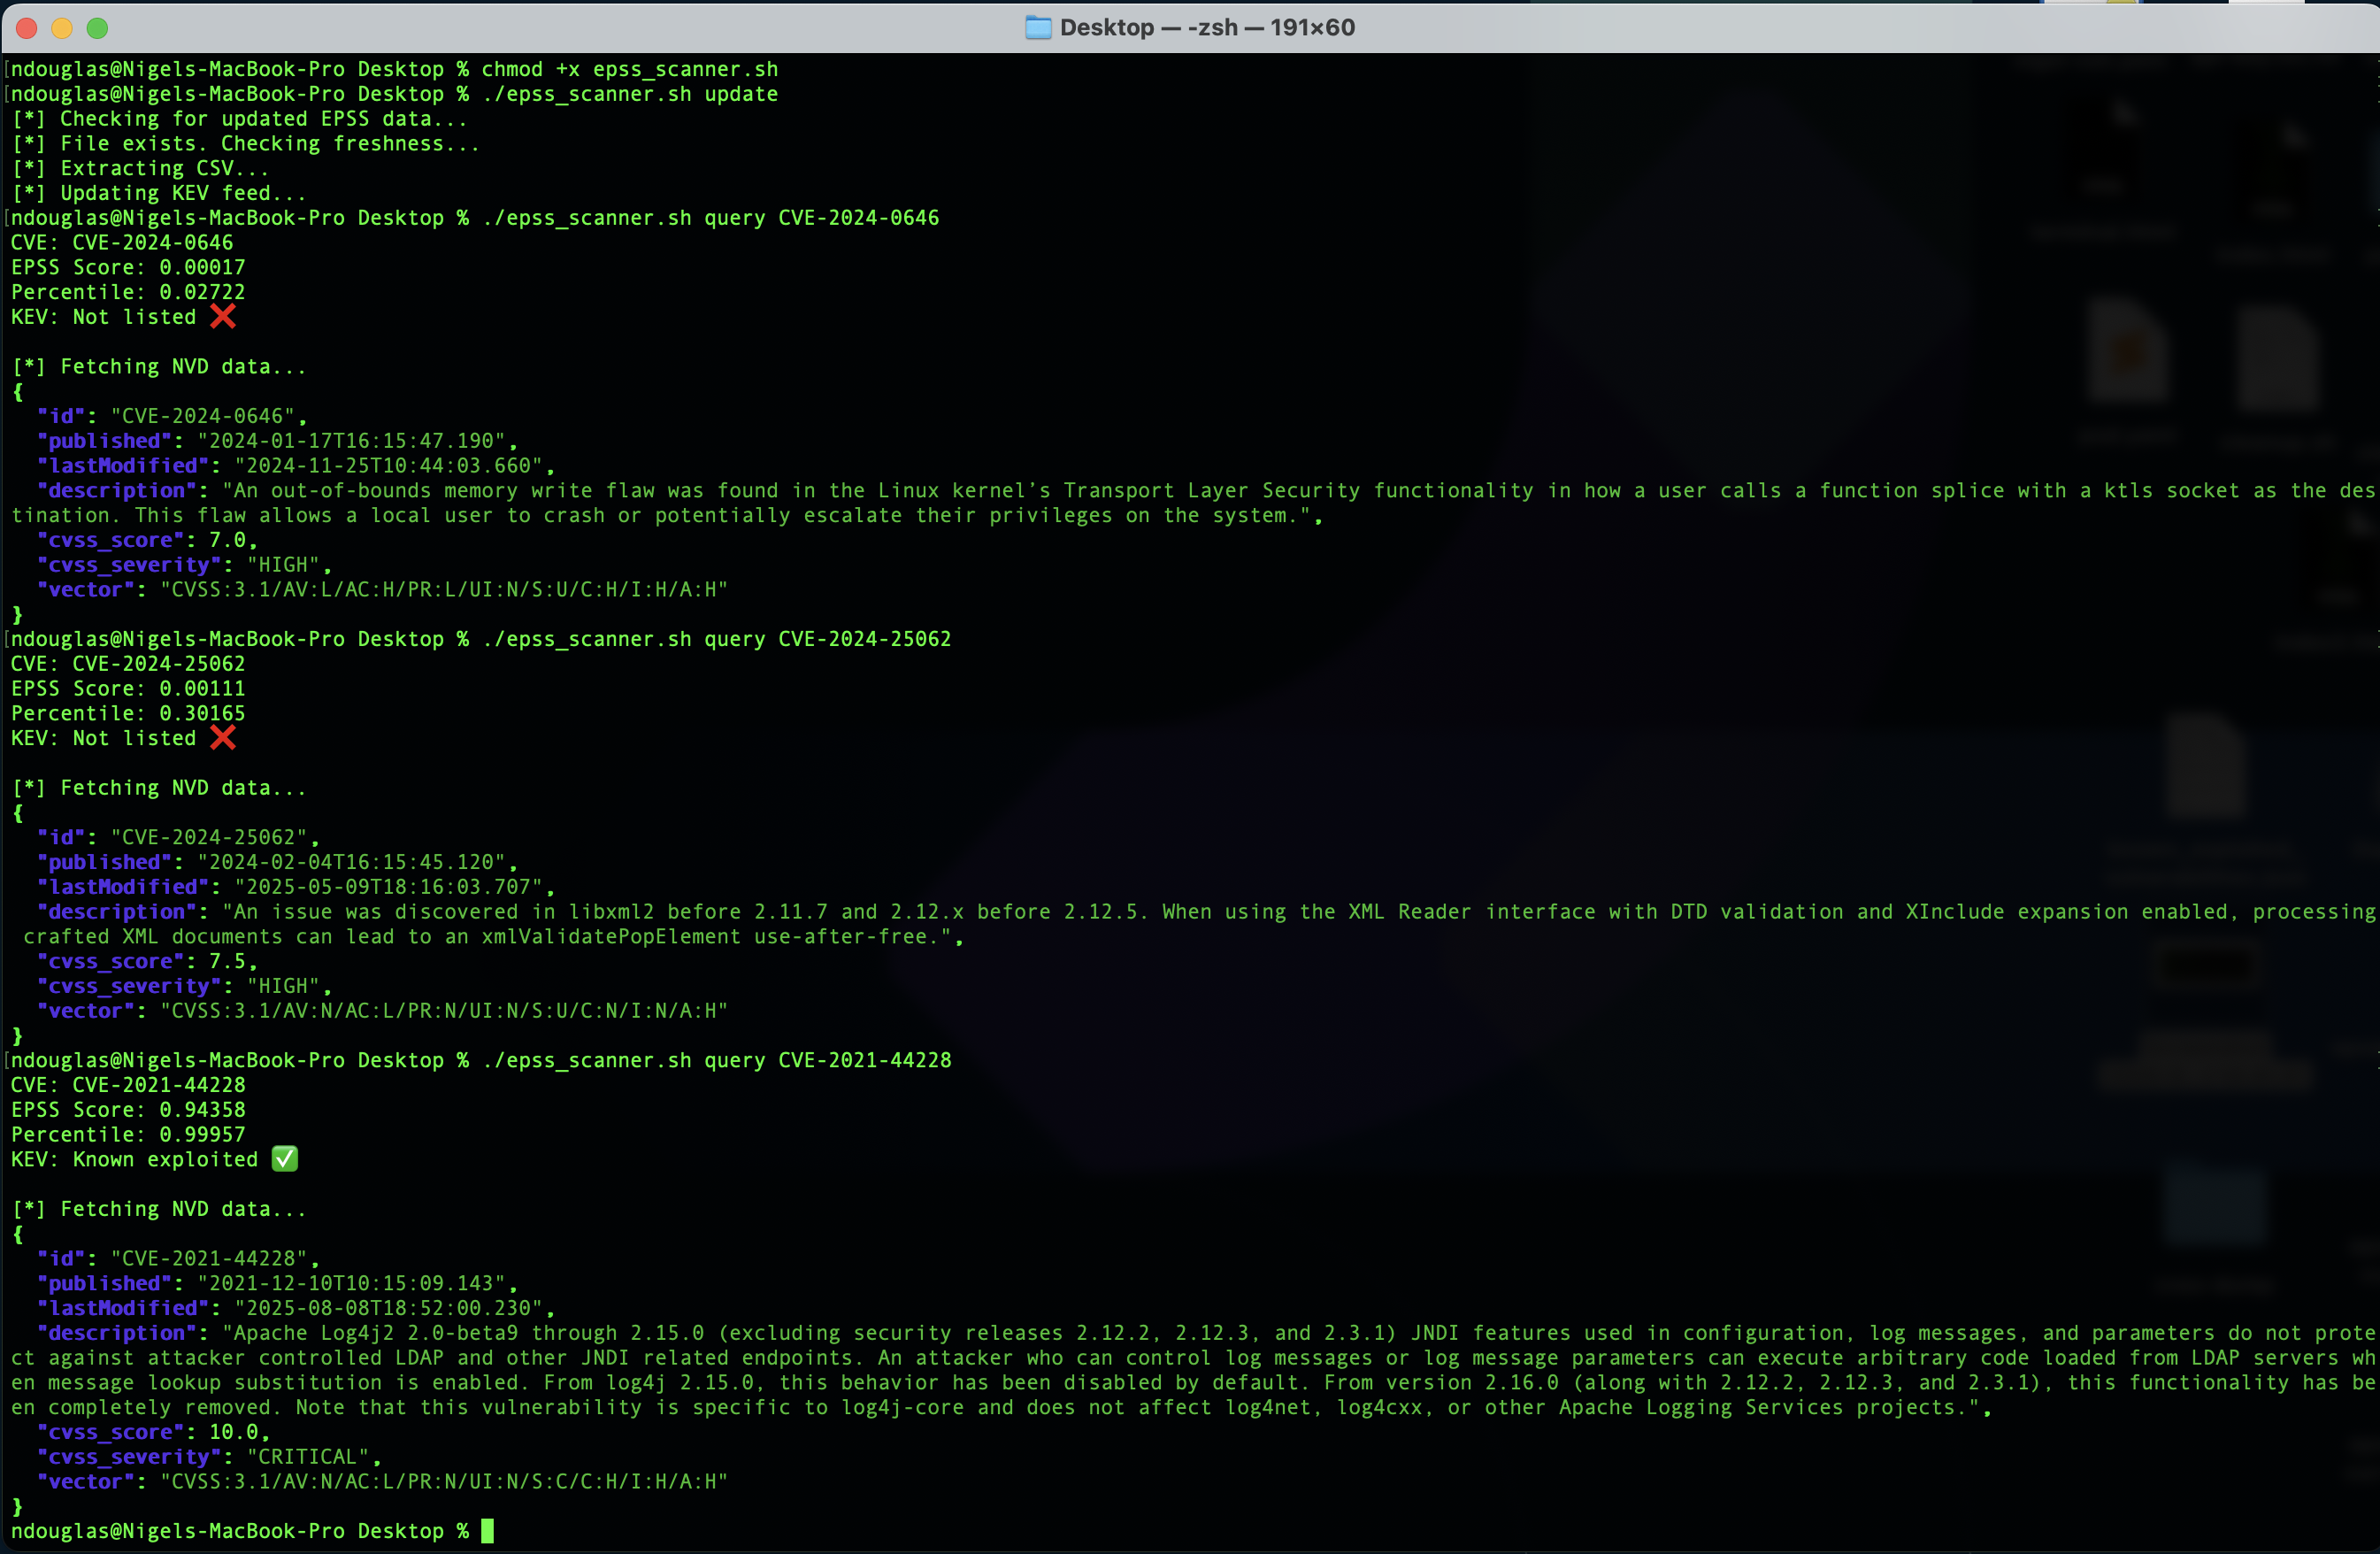Click the red X after CVE-2024-0646 KEV
This screenshot has height=1554, width=2380.
pos(223,317)
